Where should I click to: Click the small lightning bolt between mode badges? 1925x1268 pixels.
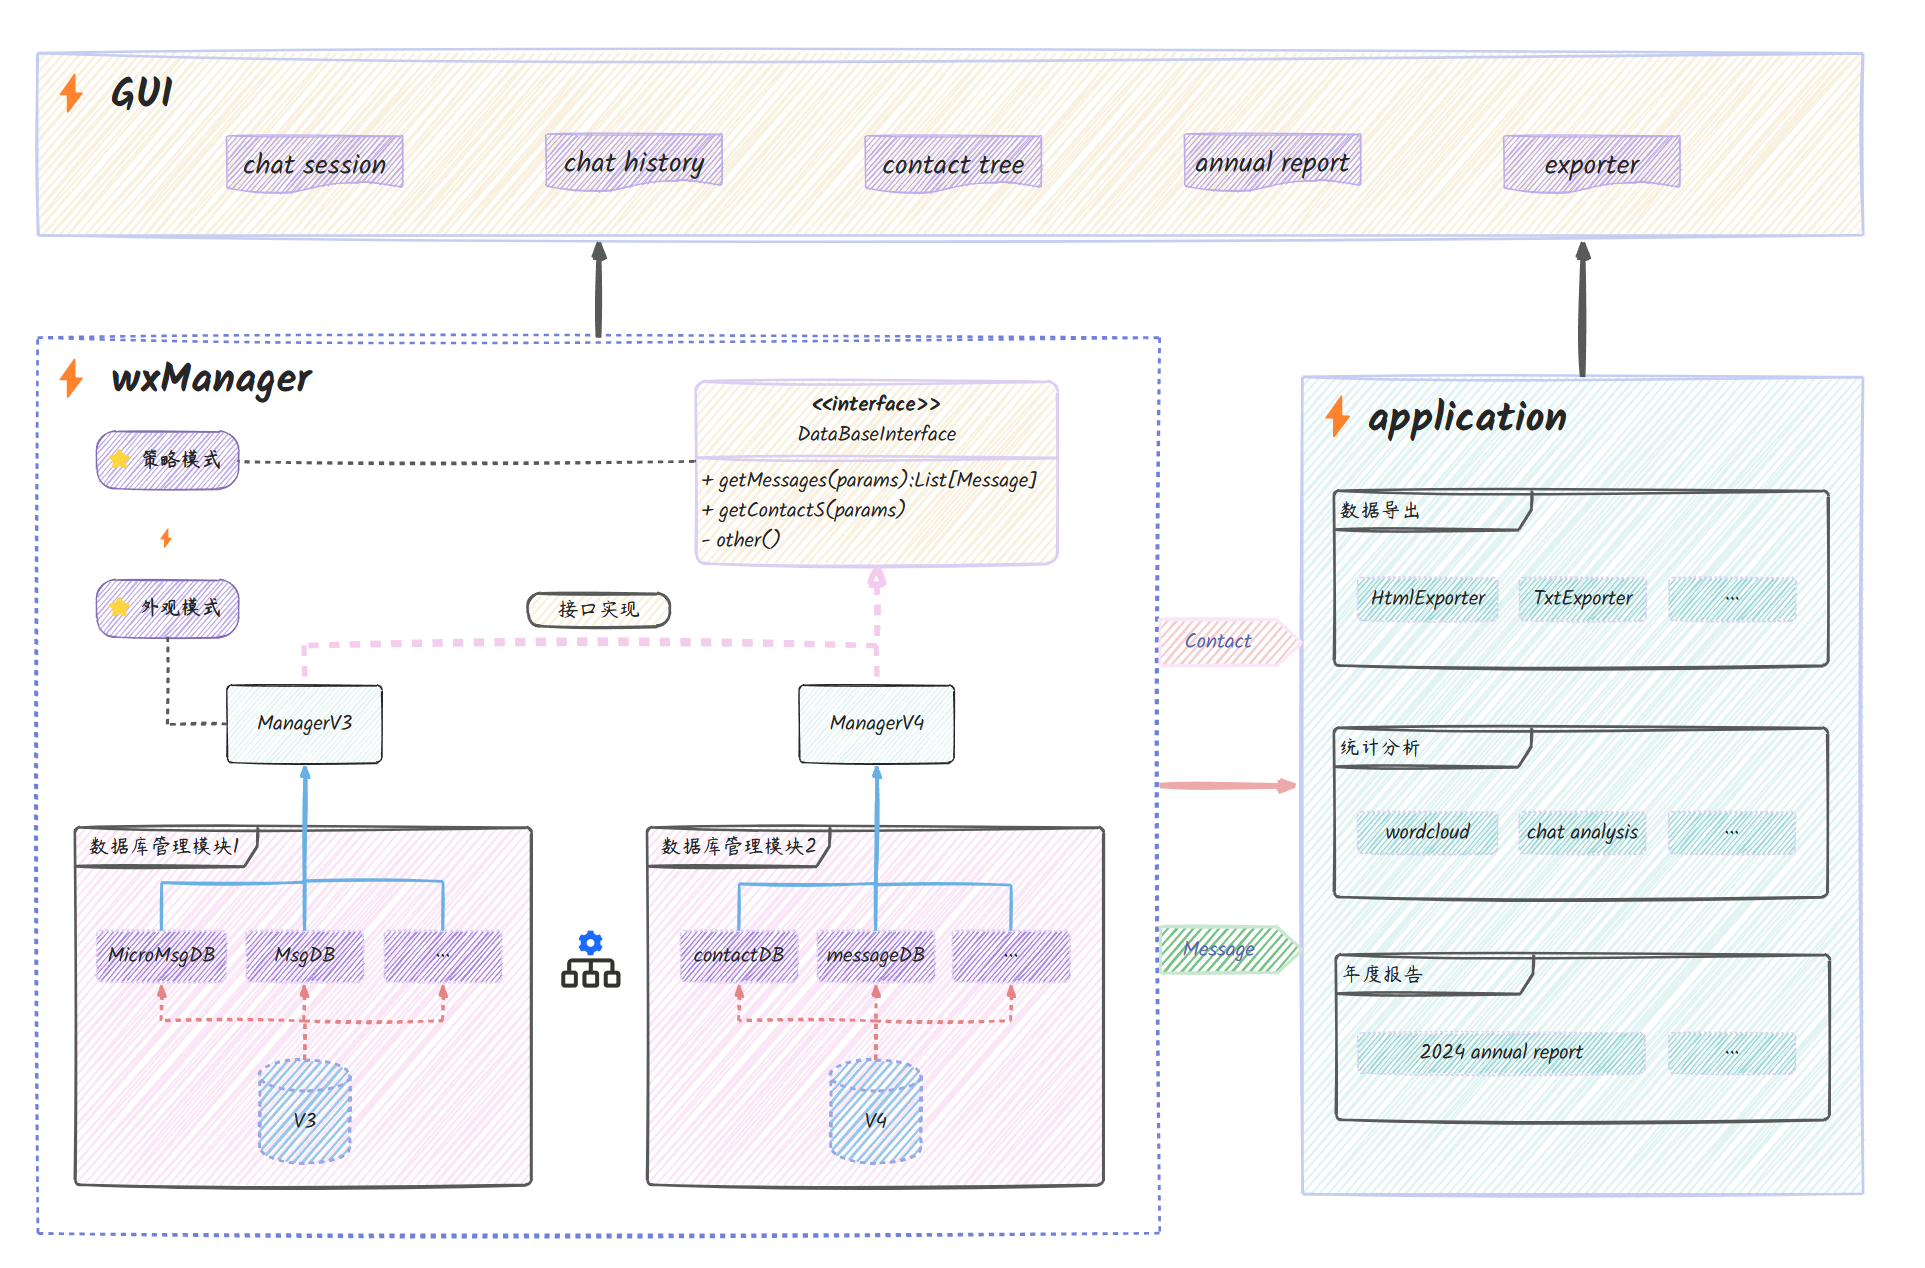click(166, 539)
